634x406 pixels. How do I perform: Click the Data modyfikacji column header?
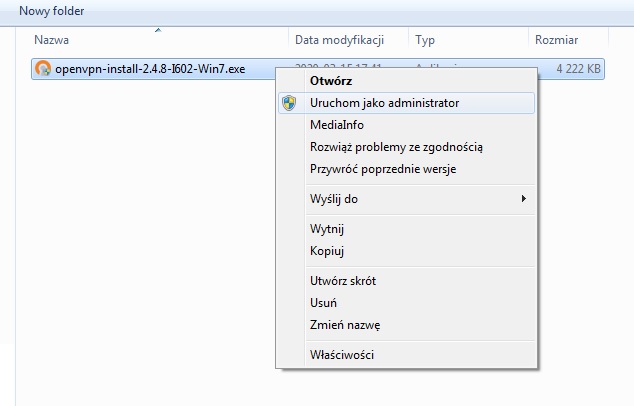tap(340, 40)
